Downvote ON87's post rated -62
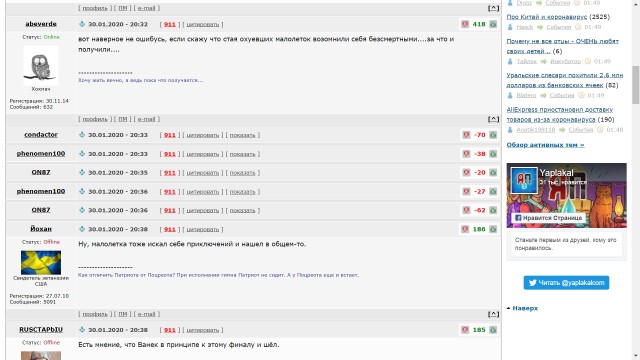 pyautogui.click(x=466, y=210)
